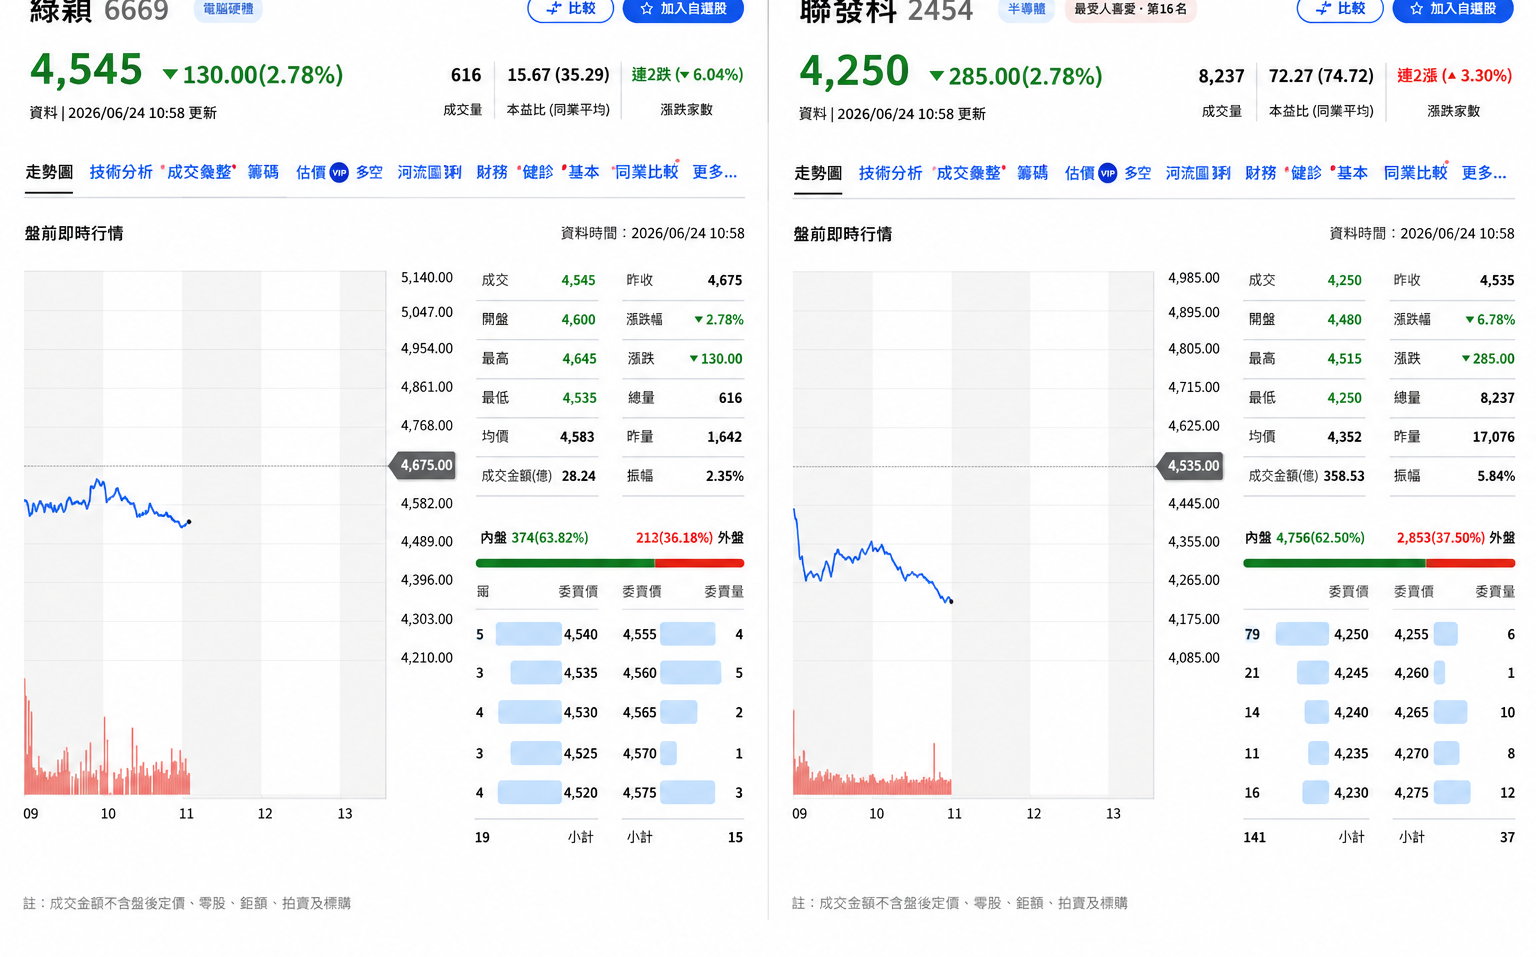The image size is (1536, 957).
Task: Expand 更多... menu in 聯發科 panel
Action: (1484, 173)
